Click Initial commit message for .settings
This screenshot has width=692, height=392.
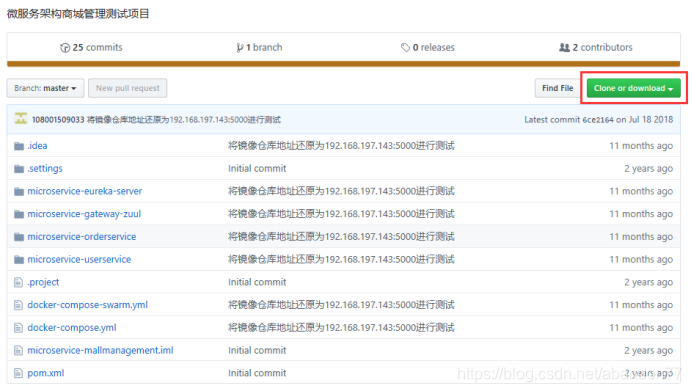pos(257,169)
